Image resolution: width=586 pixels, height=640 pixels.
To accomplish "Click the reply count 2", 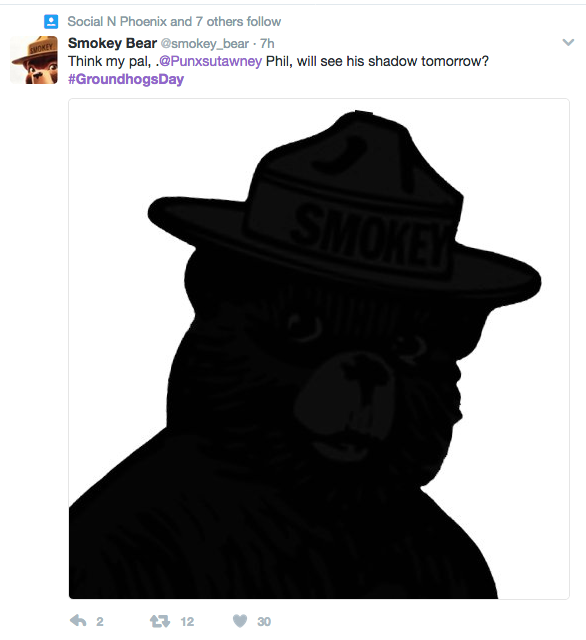I will coord(100,622).
